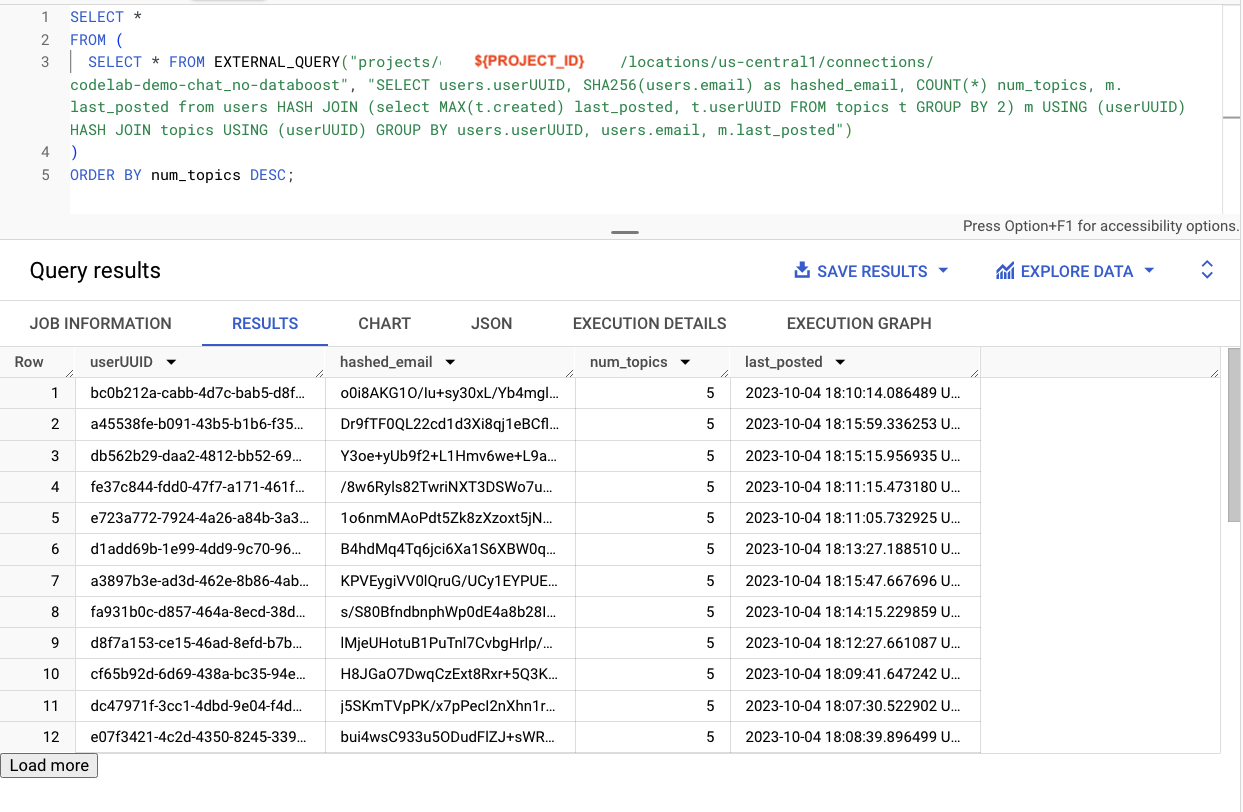The image size is (1243, 812).
Task: Click the Load more button
Action: coord(49,765)
